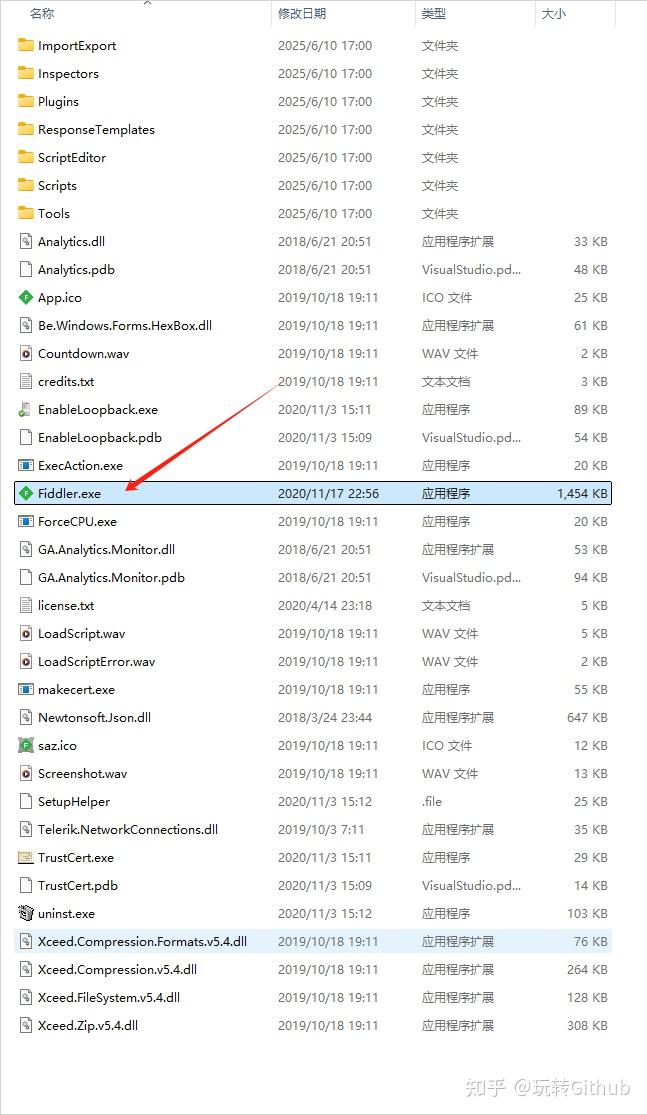Screen dimensions: 647x1115
Task: Click the makecert.exe program icon
Action: [26, 690]
